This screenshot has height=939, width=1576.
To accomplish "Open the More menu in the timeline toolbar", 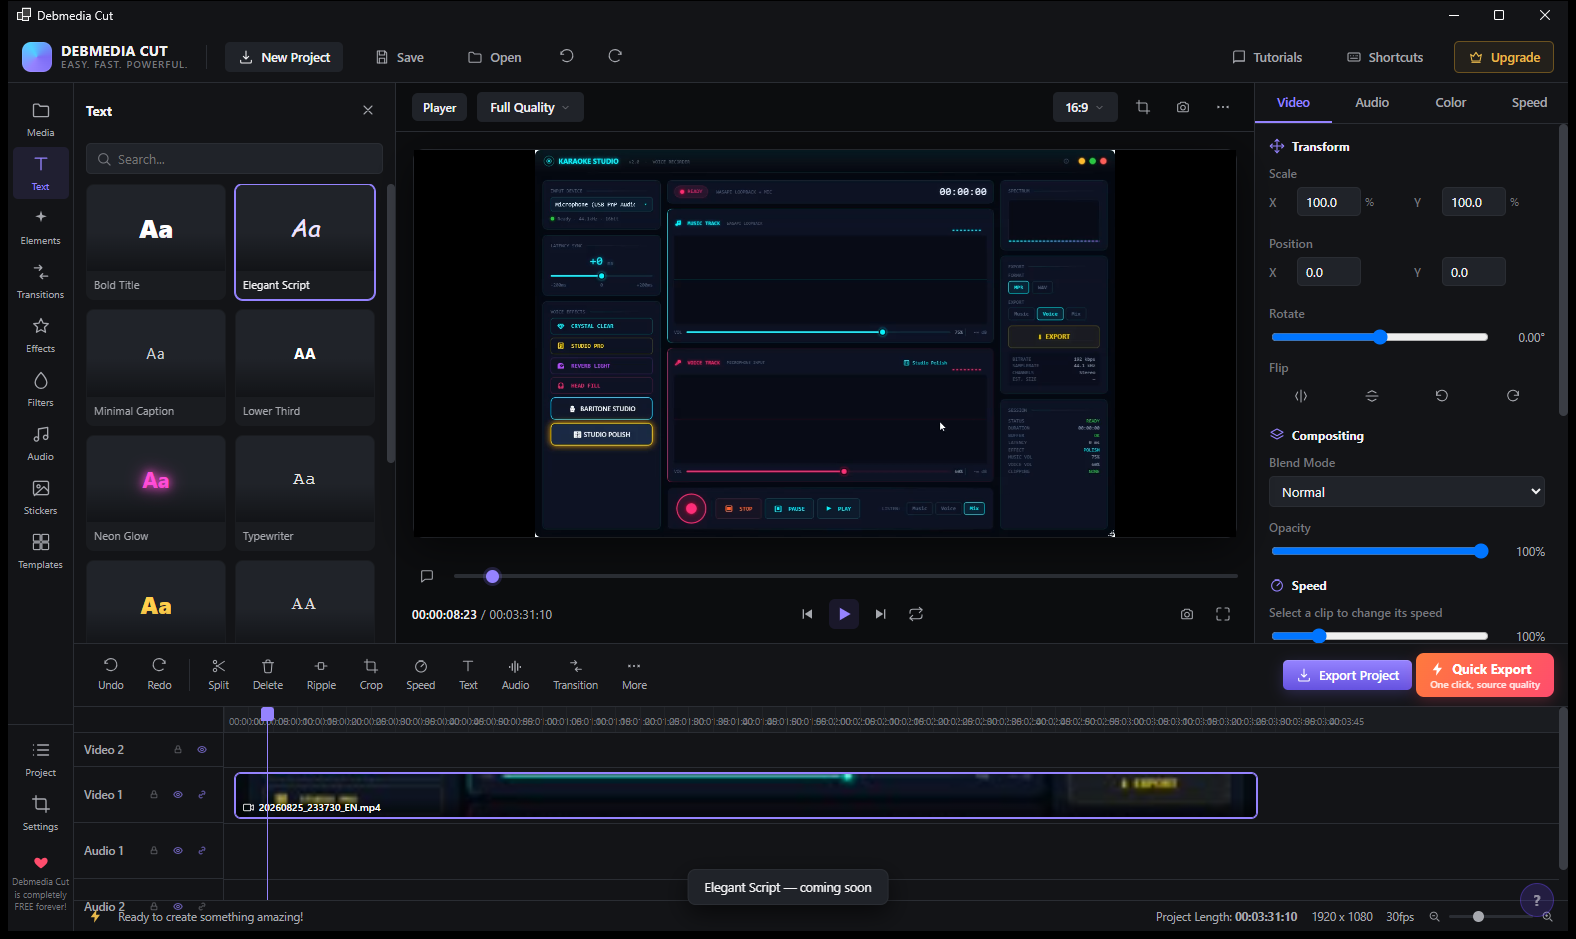I will pos(634,674).
